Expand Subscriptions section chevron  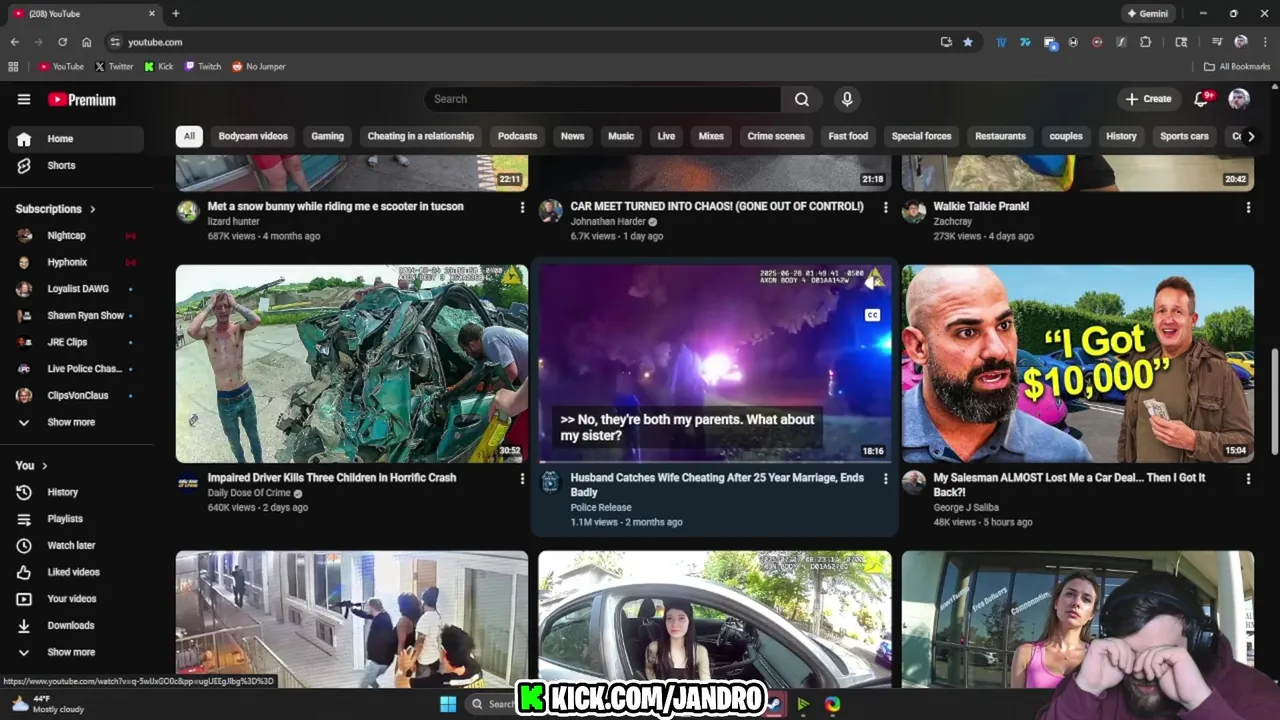click(93, 209)
